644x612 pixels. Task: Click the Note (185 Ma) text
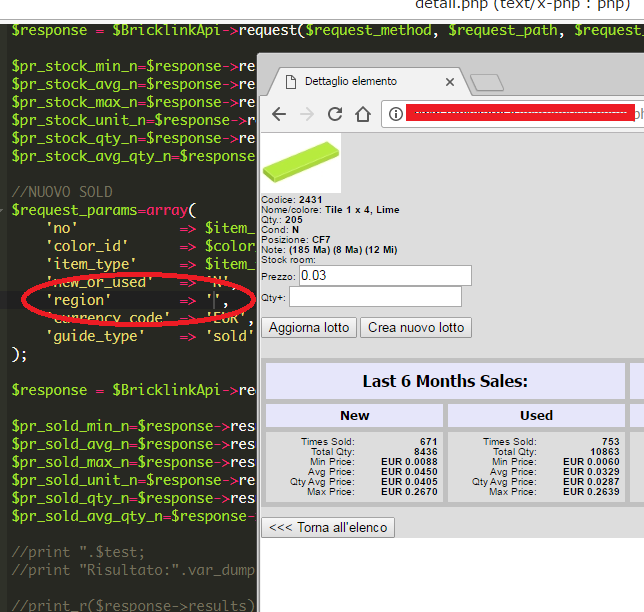click(329, 250)
